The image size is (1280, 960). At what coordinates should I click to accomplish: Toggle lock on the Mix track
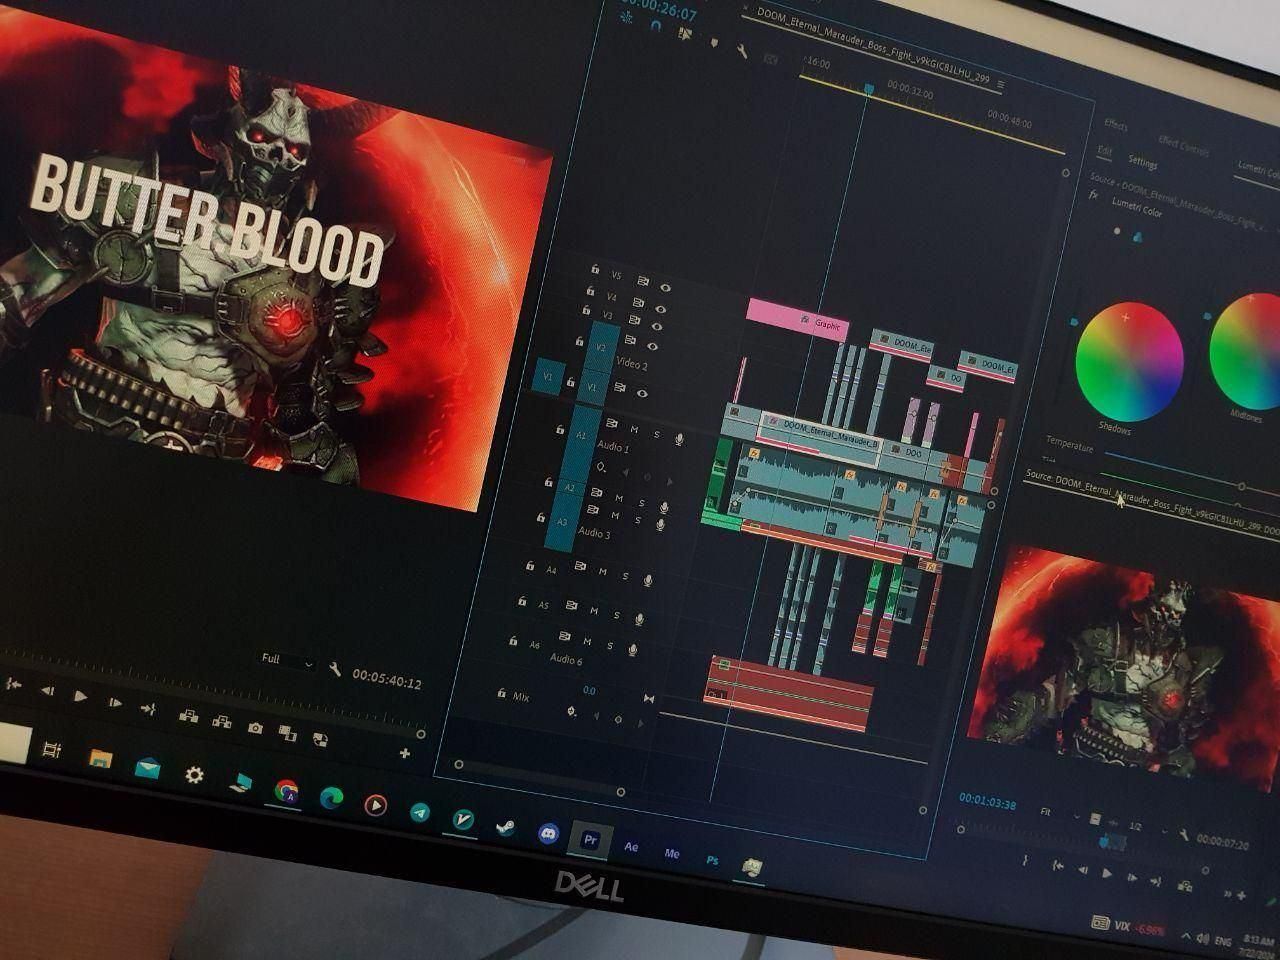coord(501,692)
